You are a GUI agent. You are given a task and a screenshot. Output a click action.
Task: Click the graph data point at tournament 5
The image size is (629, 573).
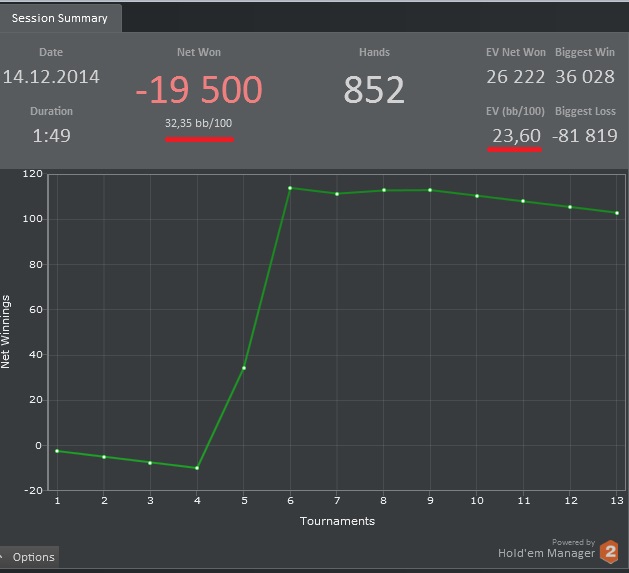(x=244, y=368)
